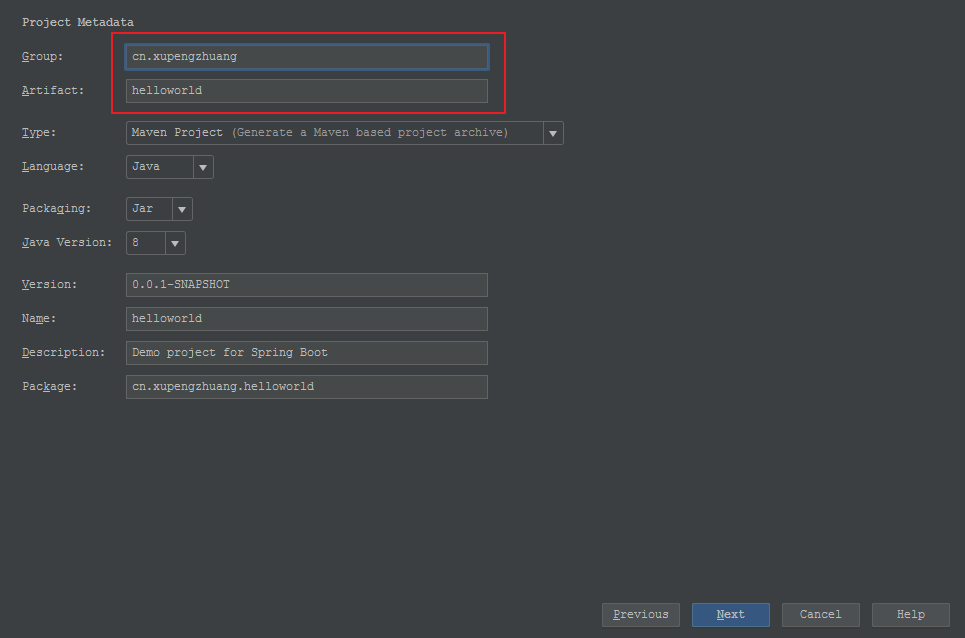Click the Name input field

click(306, 319)
